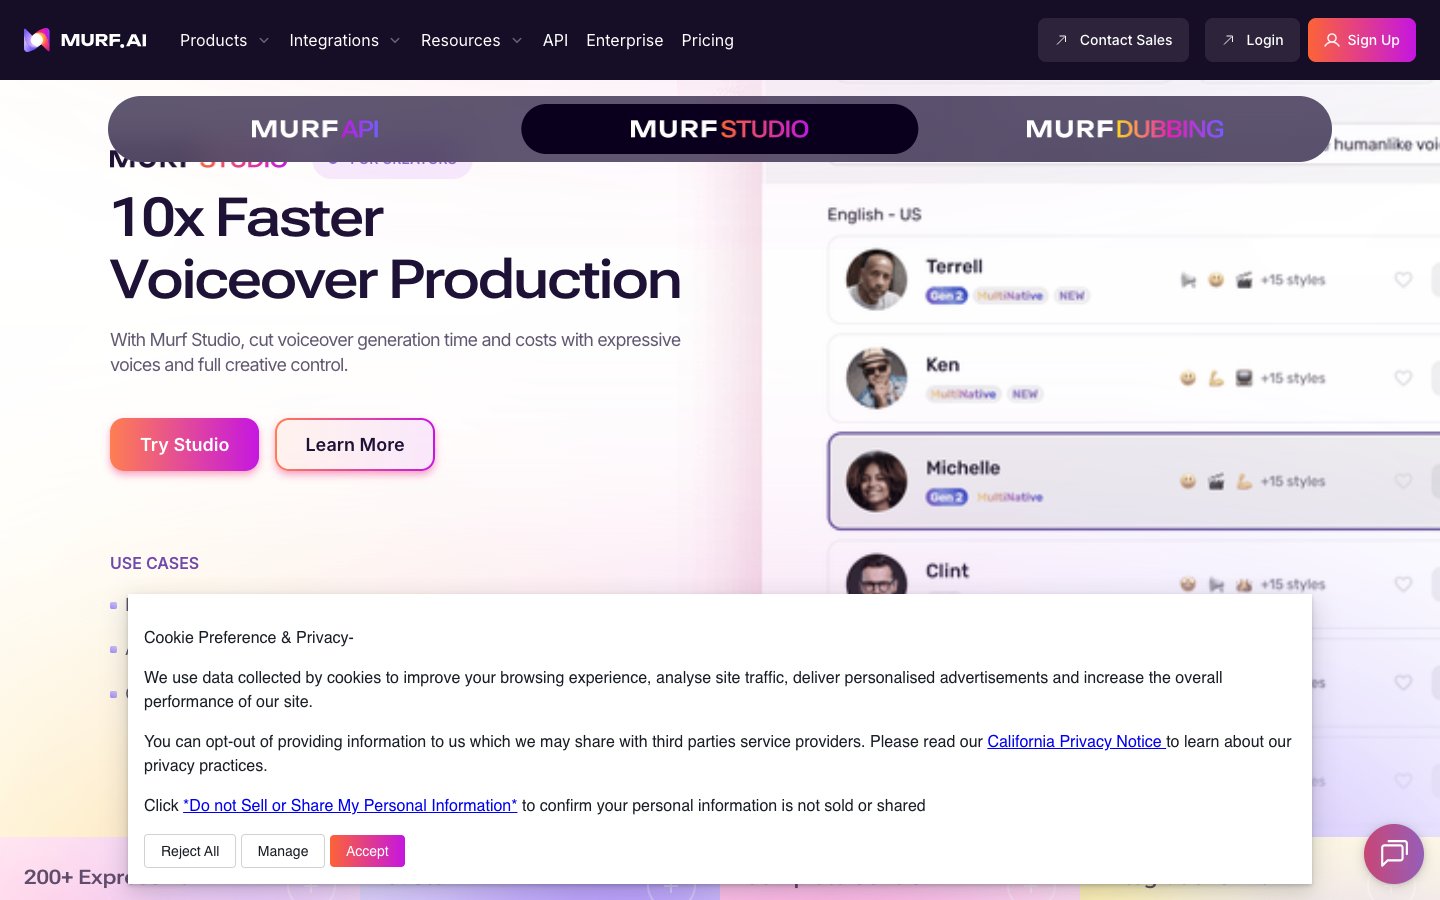Like the Michelle voice via heart
The height and width of the screenshot is (900, 1440).
(x=1403, y=481)
